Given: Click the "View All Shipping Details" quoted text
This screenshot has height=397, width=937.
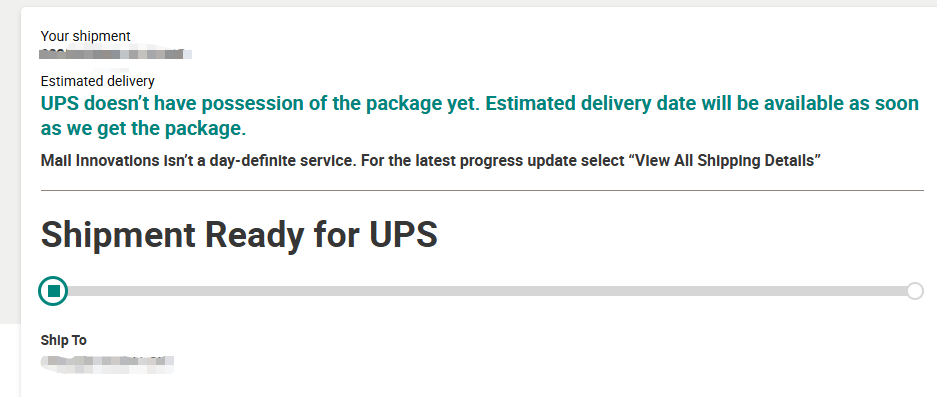Looking at the screenshot, I should 725,160.
